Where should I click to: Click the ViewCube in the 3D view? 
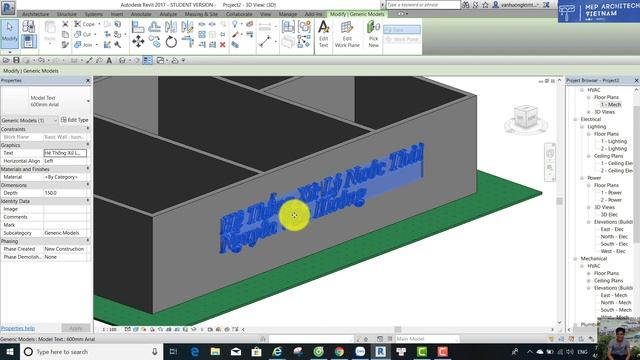tap(525, 118)
